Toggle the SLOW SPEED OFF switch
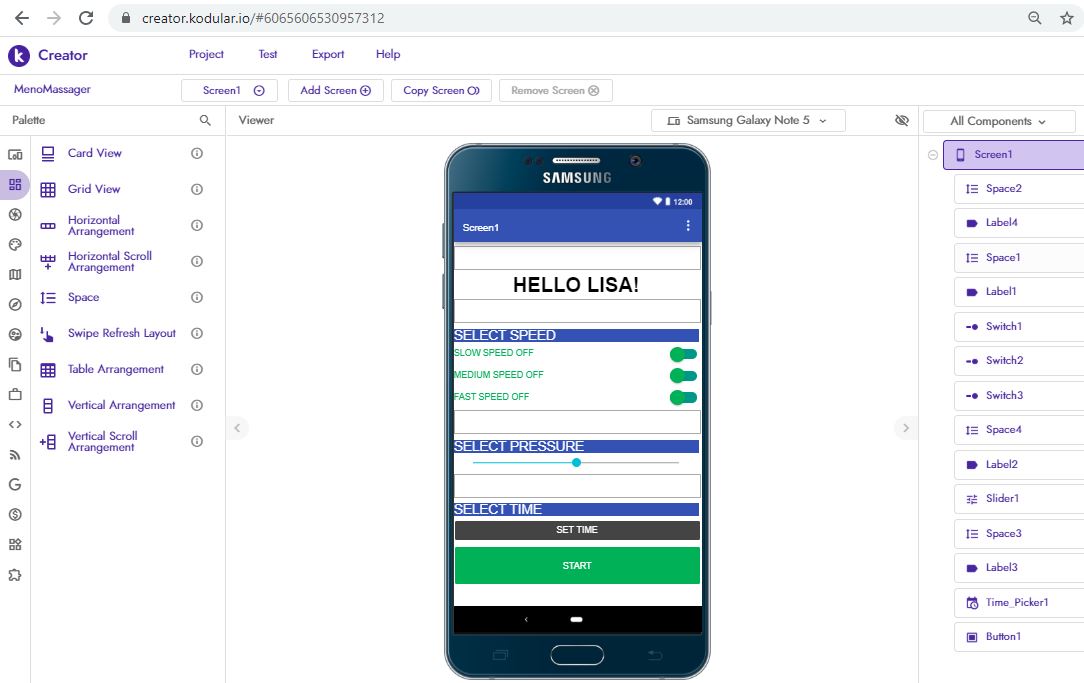 coord(683,354)
